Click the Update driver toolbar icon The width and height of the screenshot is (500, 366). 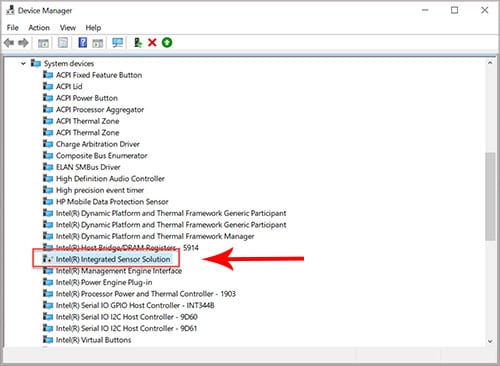(138, 43)
